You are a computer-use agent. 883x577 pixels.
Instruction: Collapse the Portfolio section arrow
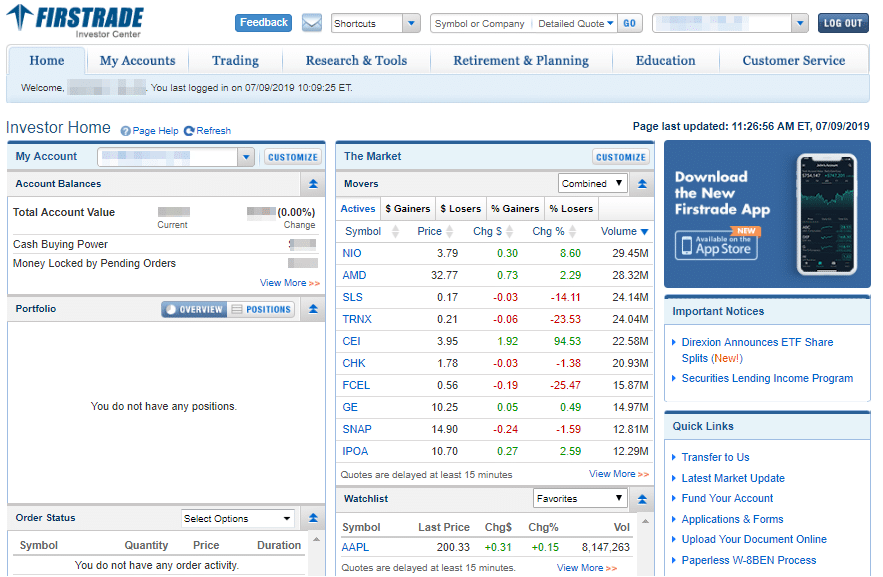[313, 308]
